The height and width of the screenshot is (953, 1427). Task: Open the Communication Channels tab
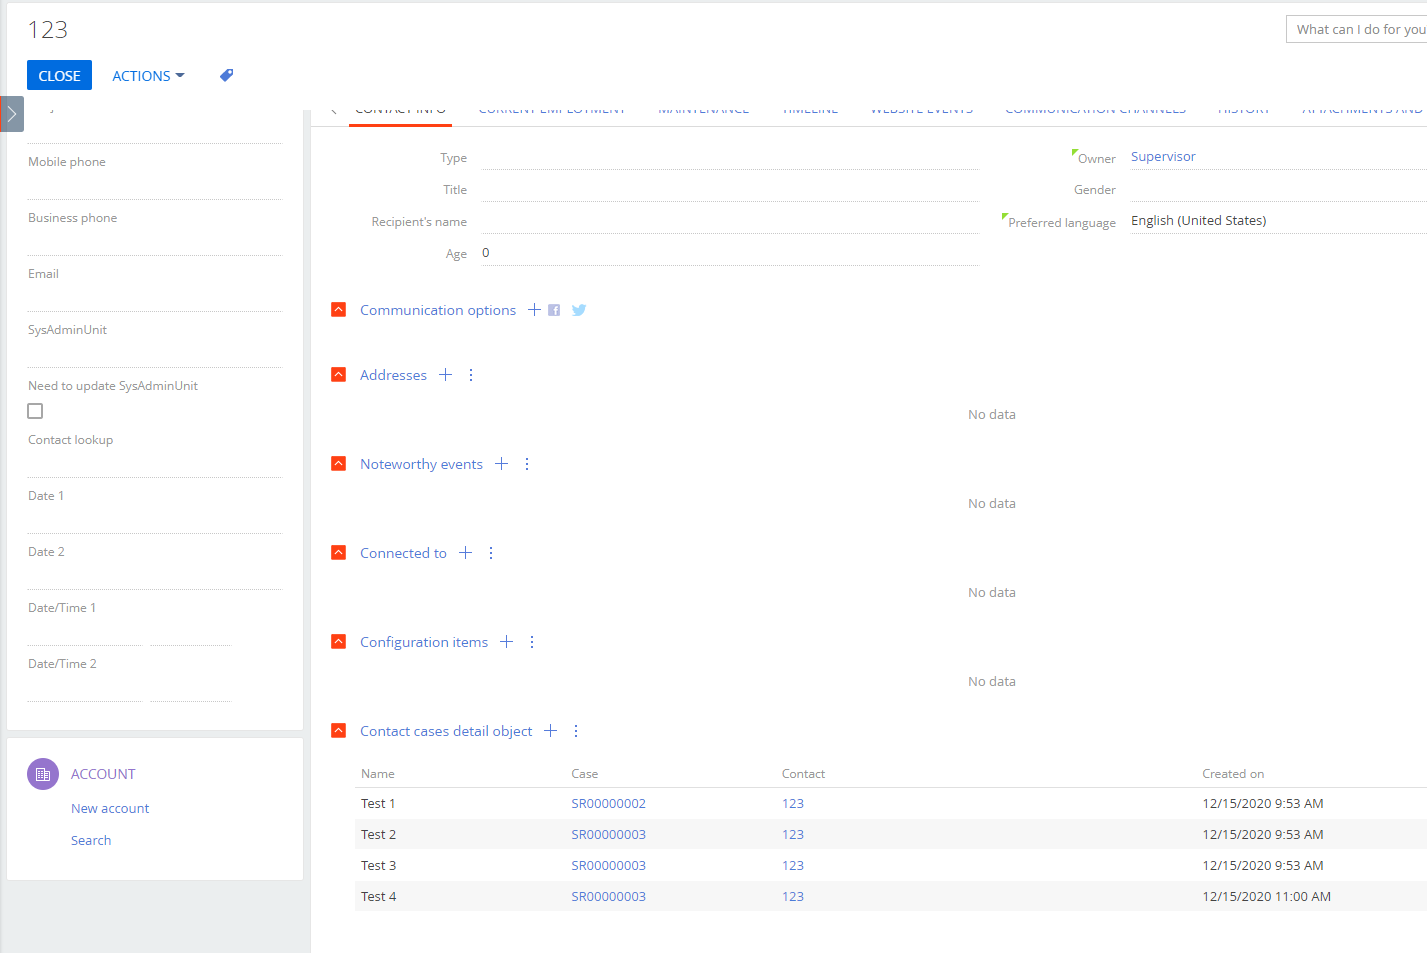1095,108
